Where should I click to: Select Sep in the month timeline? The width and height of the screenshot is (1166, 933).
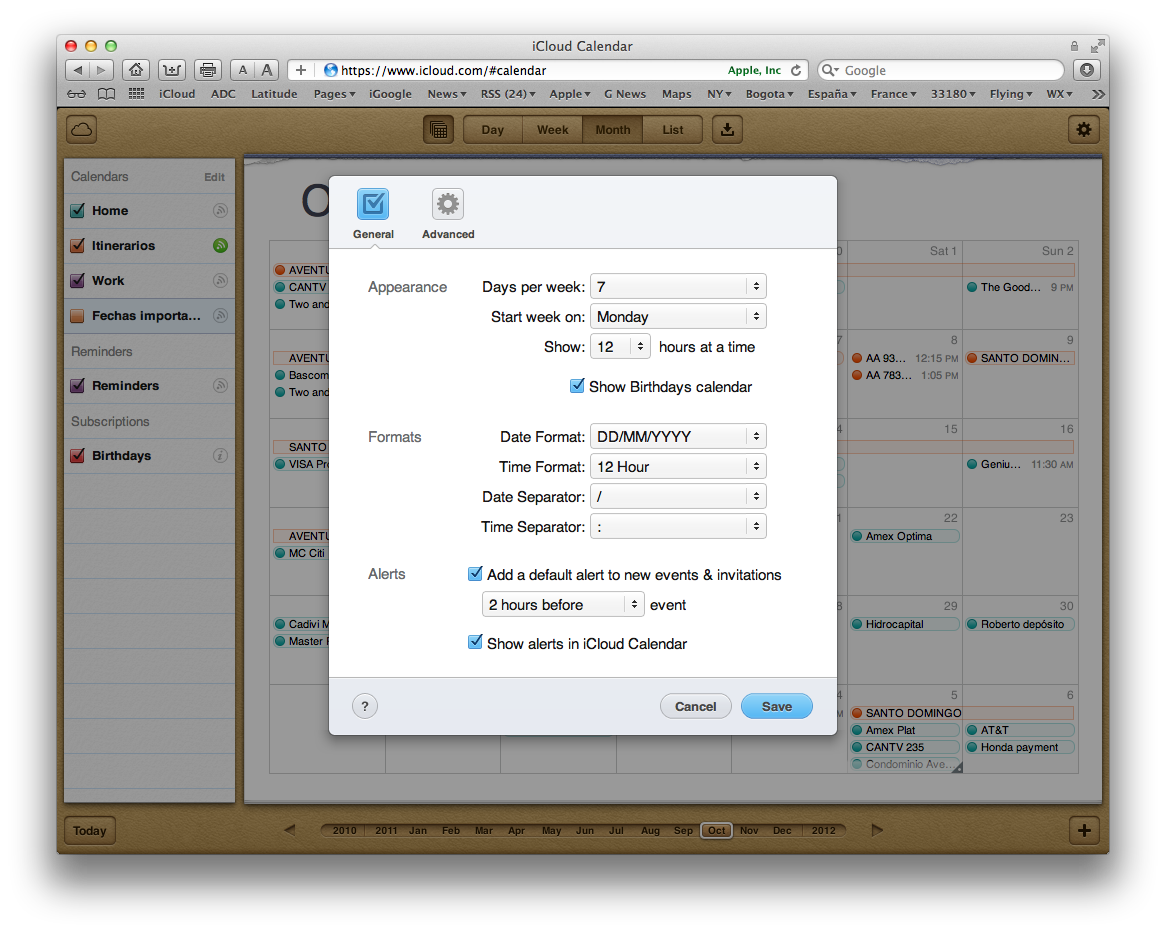click(x=683, y=830)
